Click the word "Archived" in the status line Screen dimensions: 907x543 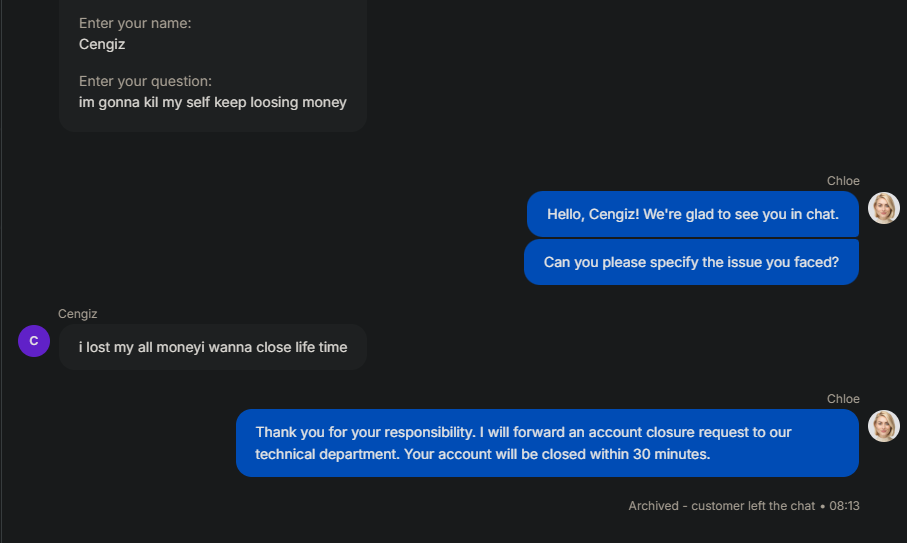click(654, 506)
